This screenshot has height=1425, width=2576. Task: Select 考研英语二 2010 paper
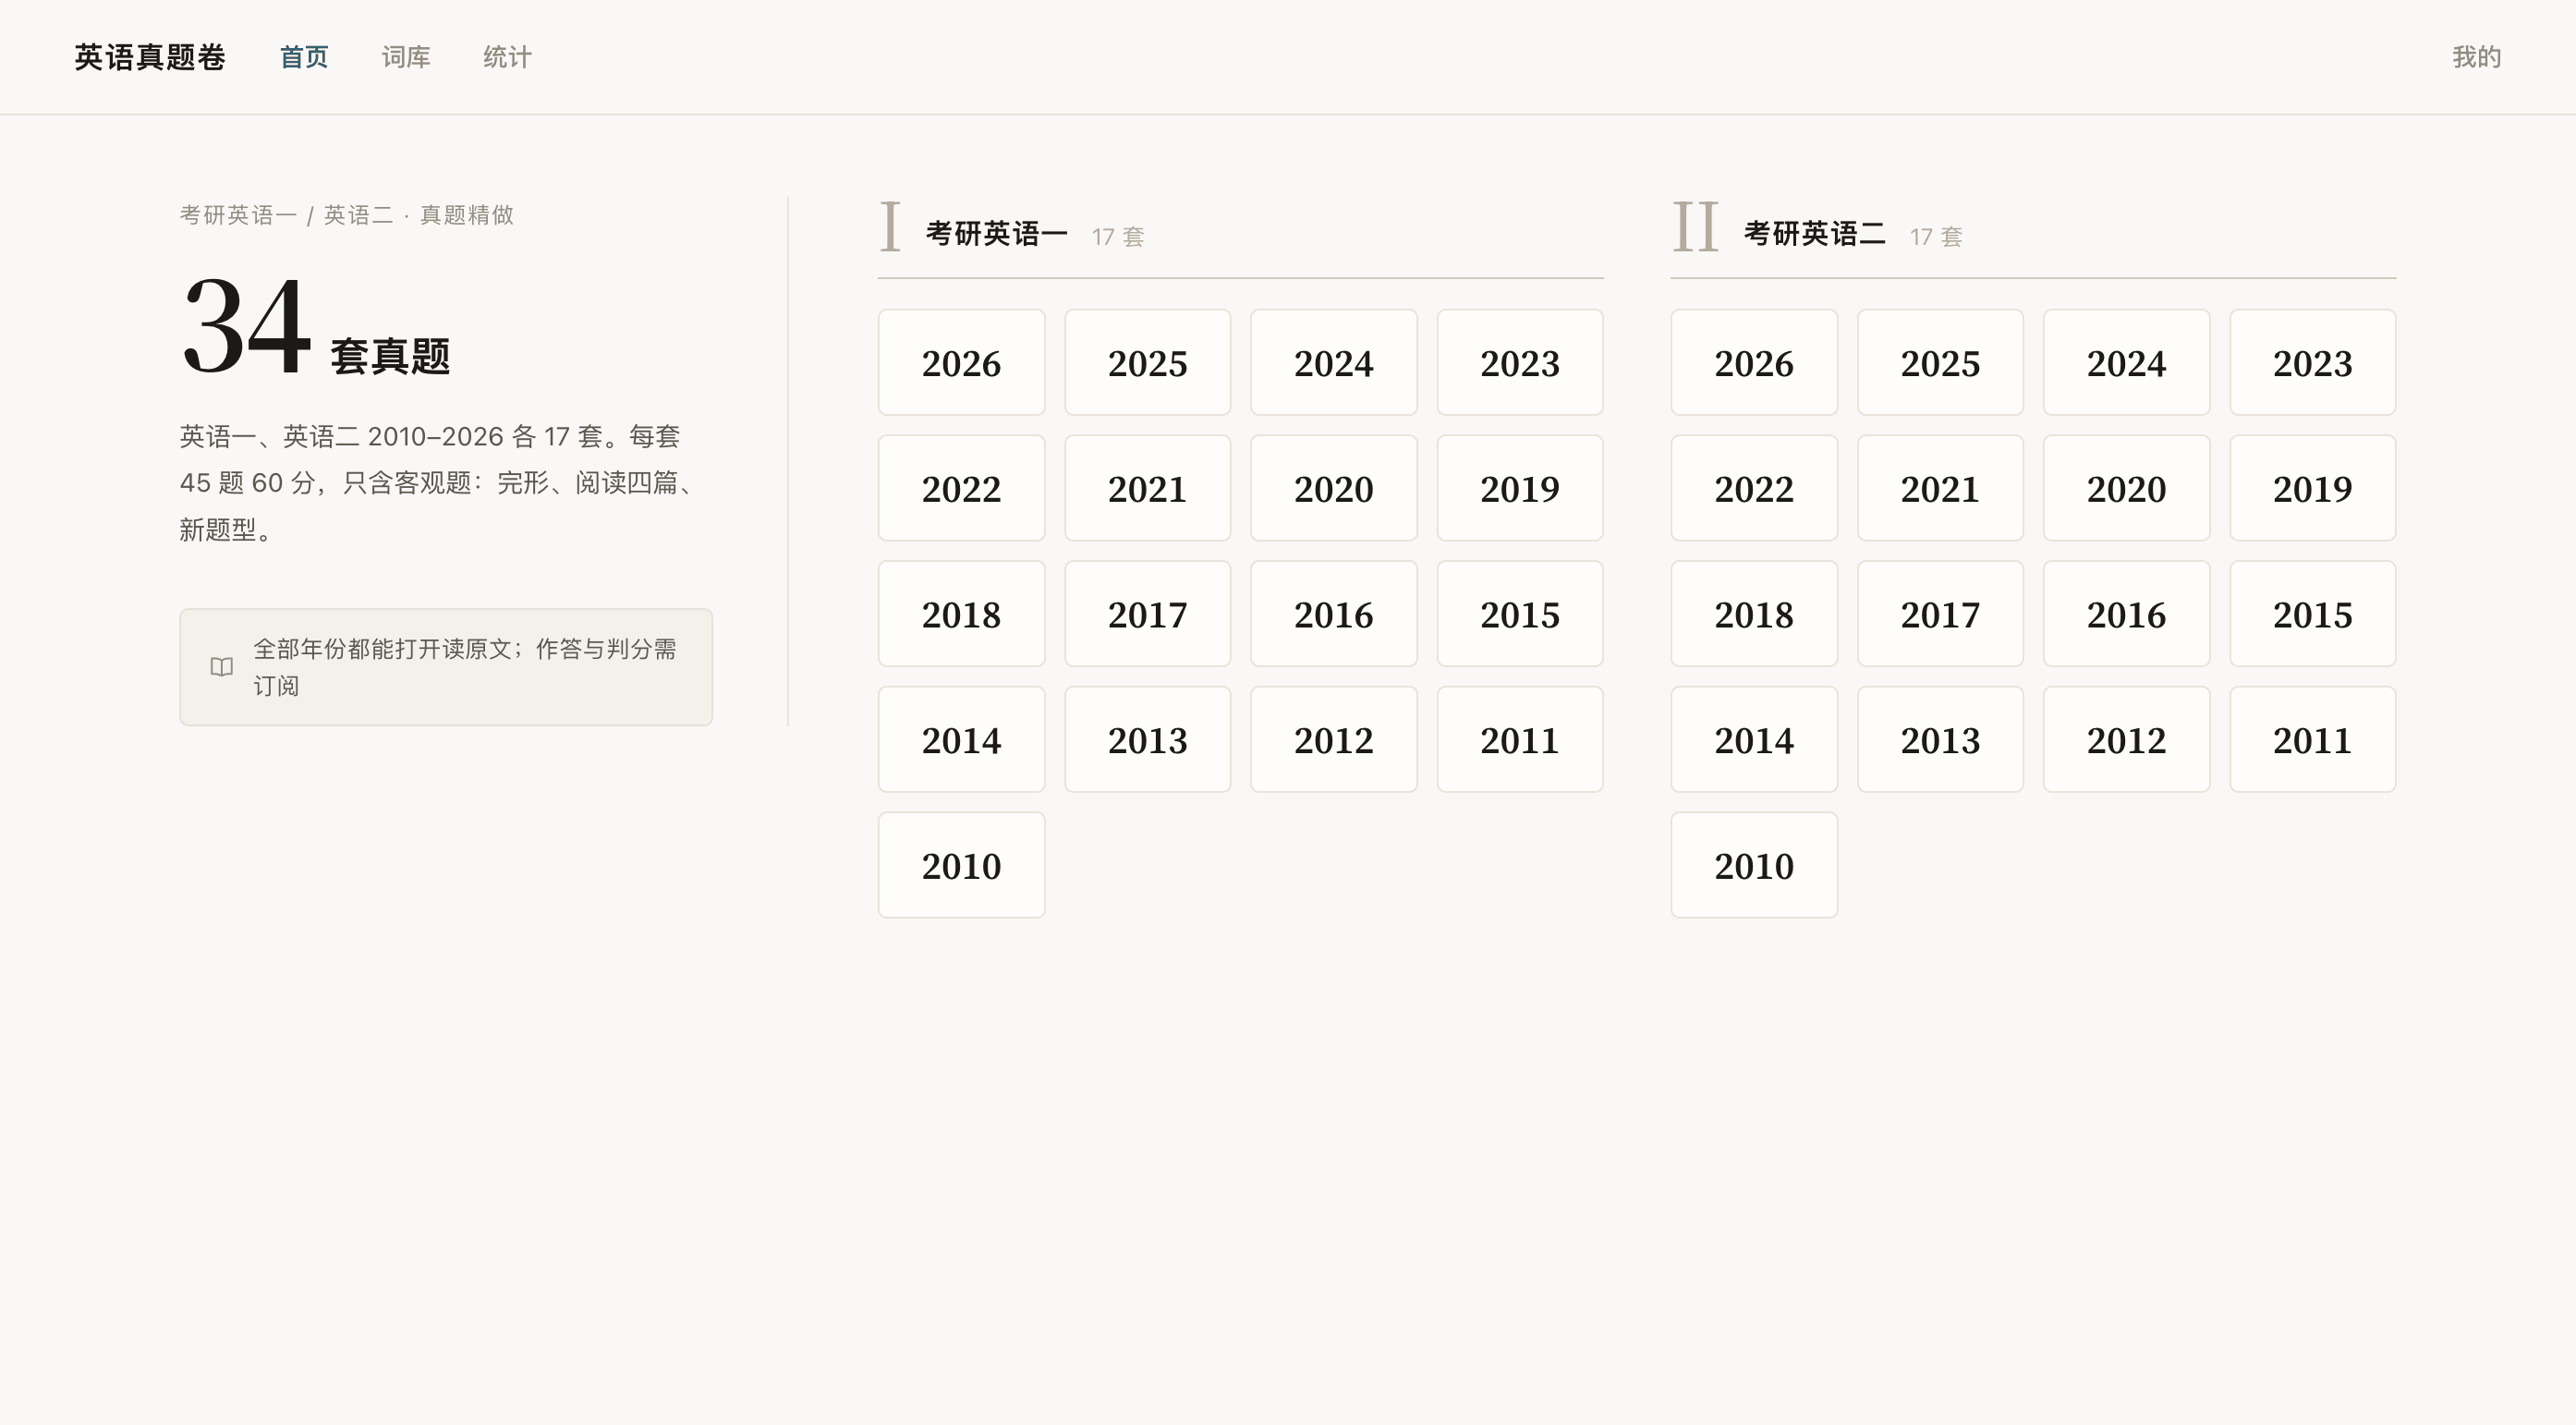click(1754, 865)
